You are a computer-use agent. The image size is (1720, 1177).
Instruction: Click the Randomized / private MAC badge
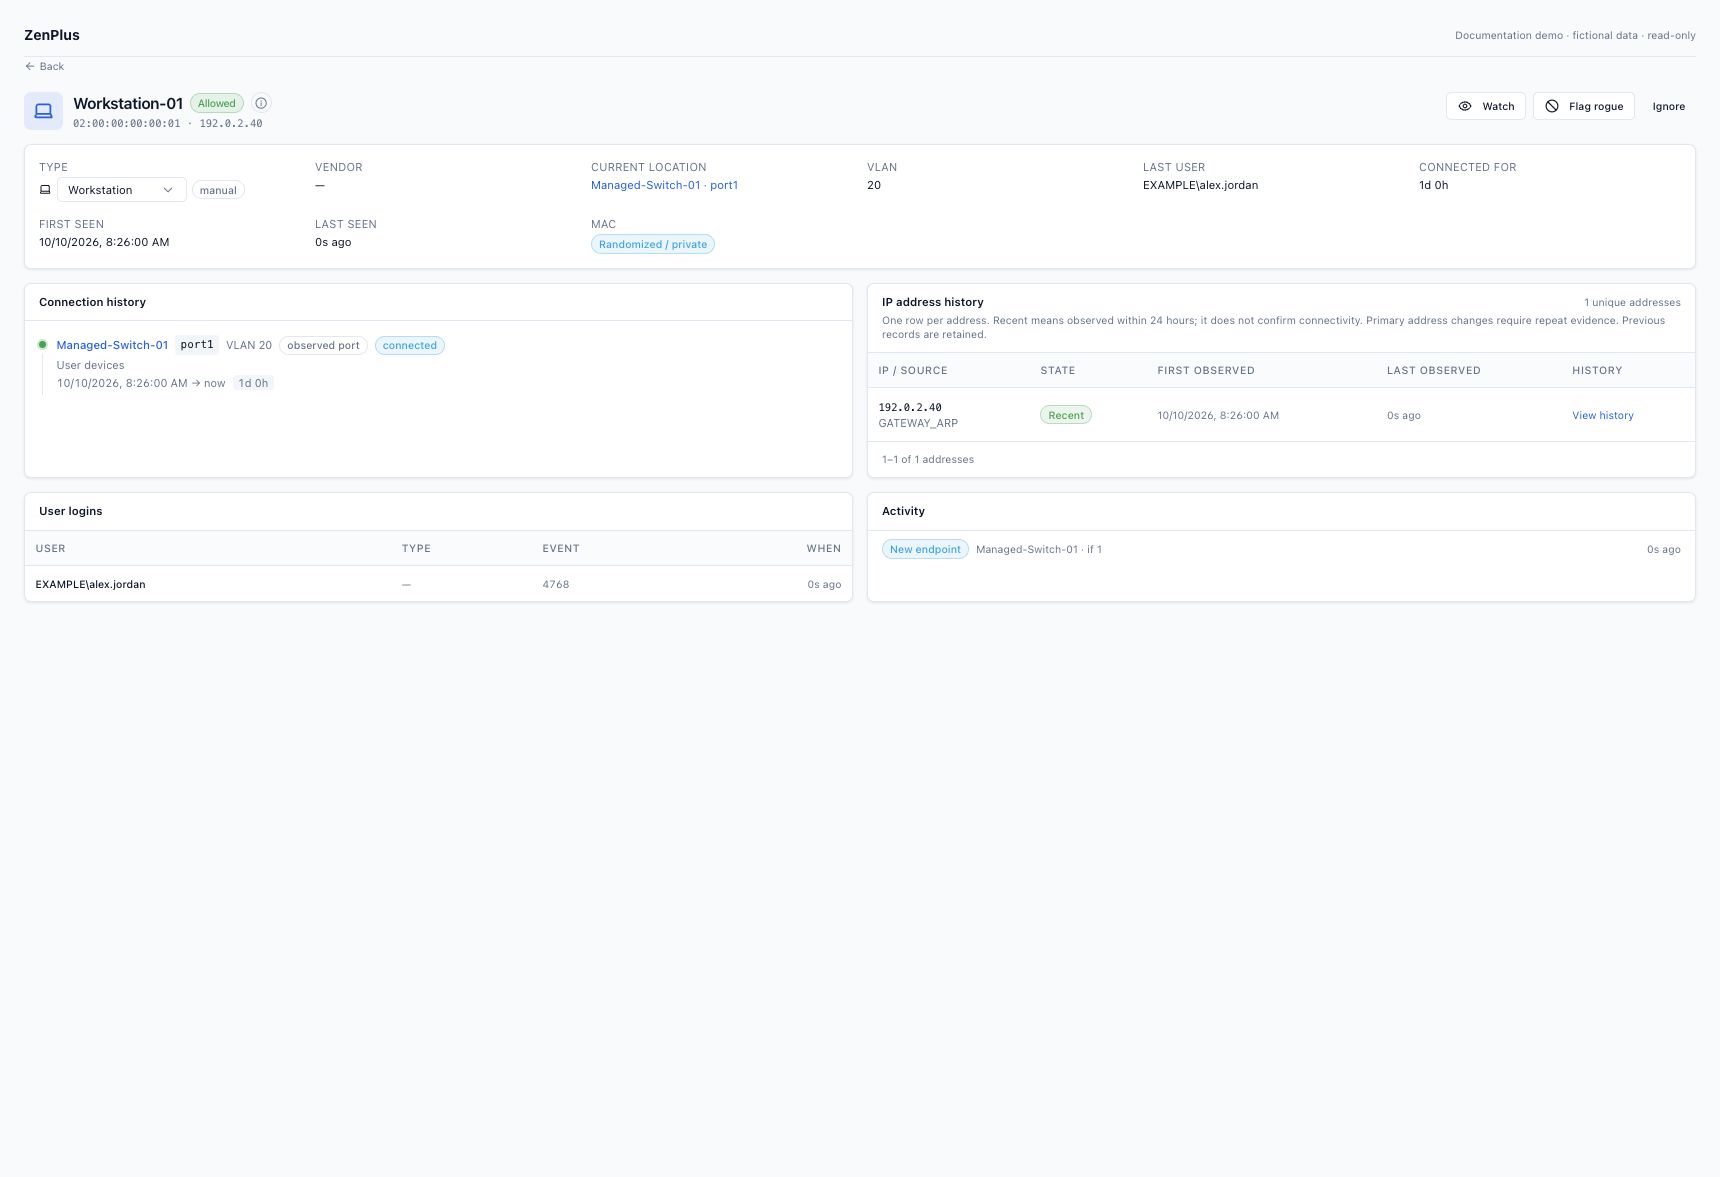pos(652,244)
